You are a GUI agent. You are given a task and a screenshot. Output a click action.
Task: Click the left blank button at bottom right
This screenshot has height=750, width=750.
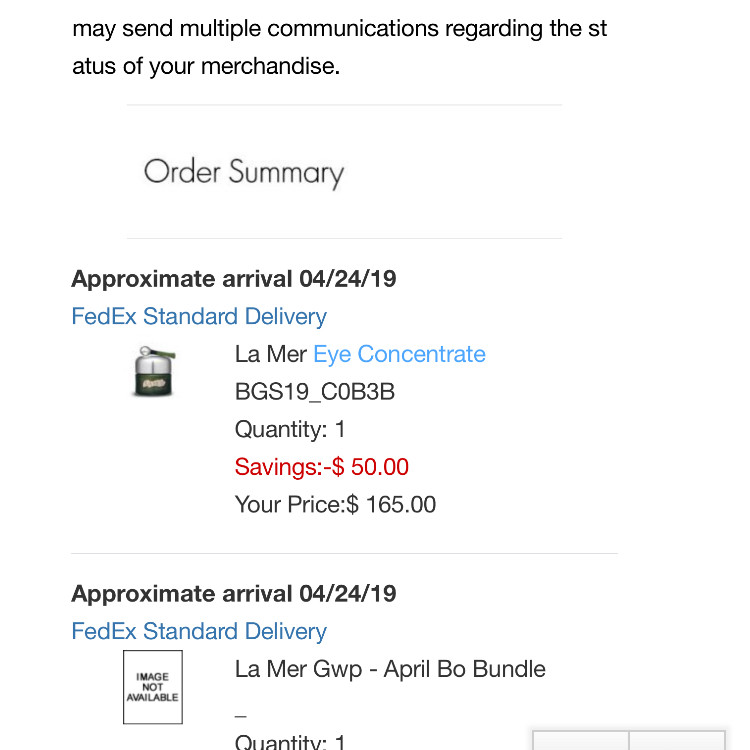[581, 740]
